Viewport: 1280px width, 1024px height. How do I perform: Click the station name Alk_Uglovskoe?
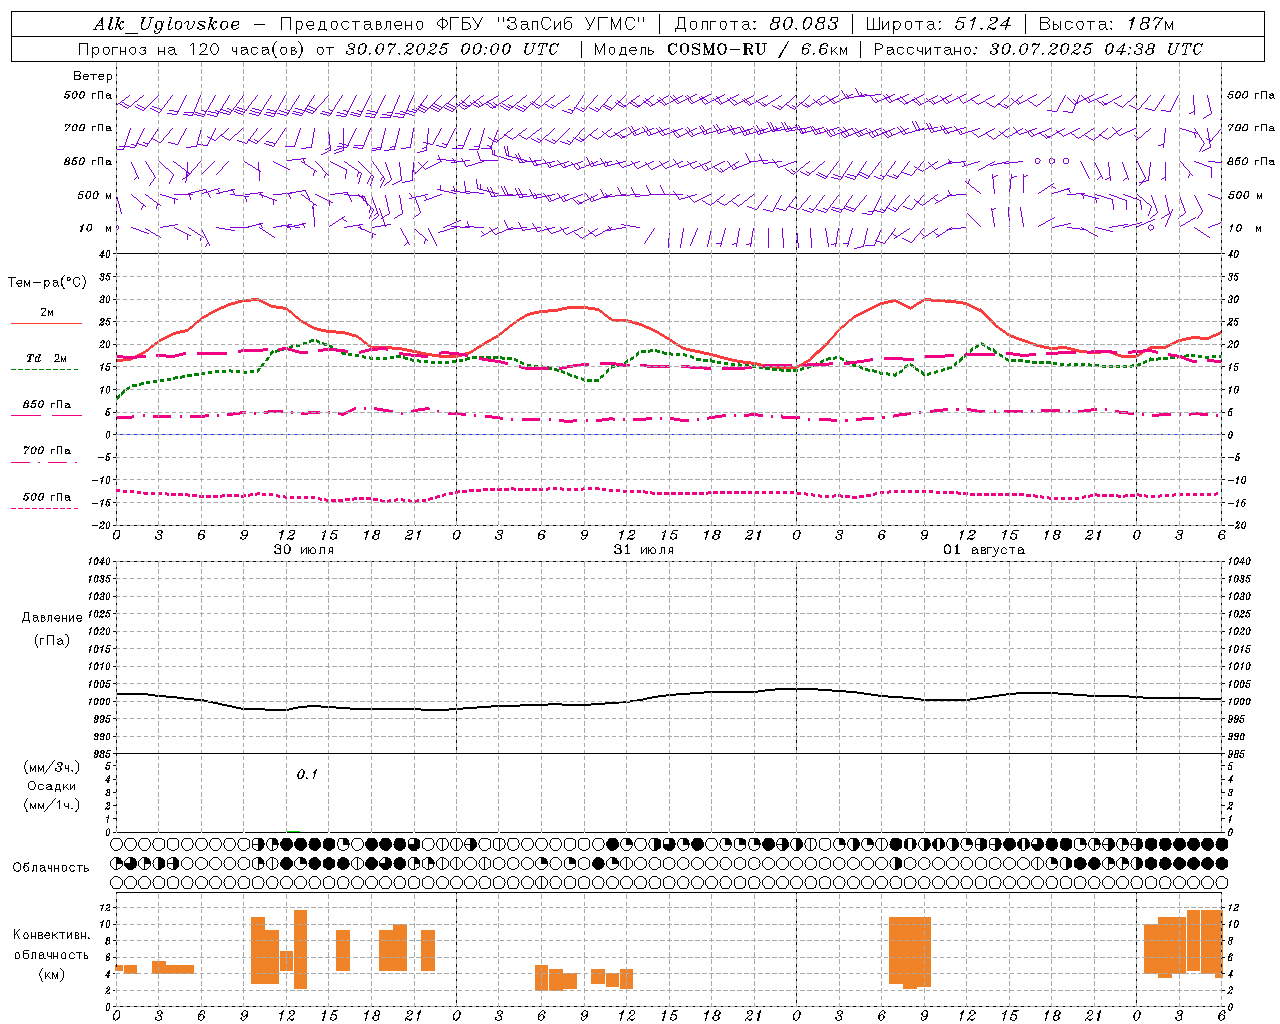[x=167, y=24]
